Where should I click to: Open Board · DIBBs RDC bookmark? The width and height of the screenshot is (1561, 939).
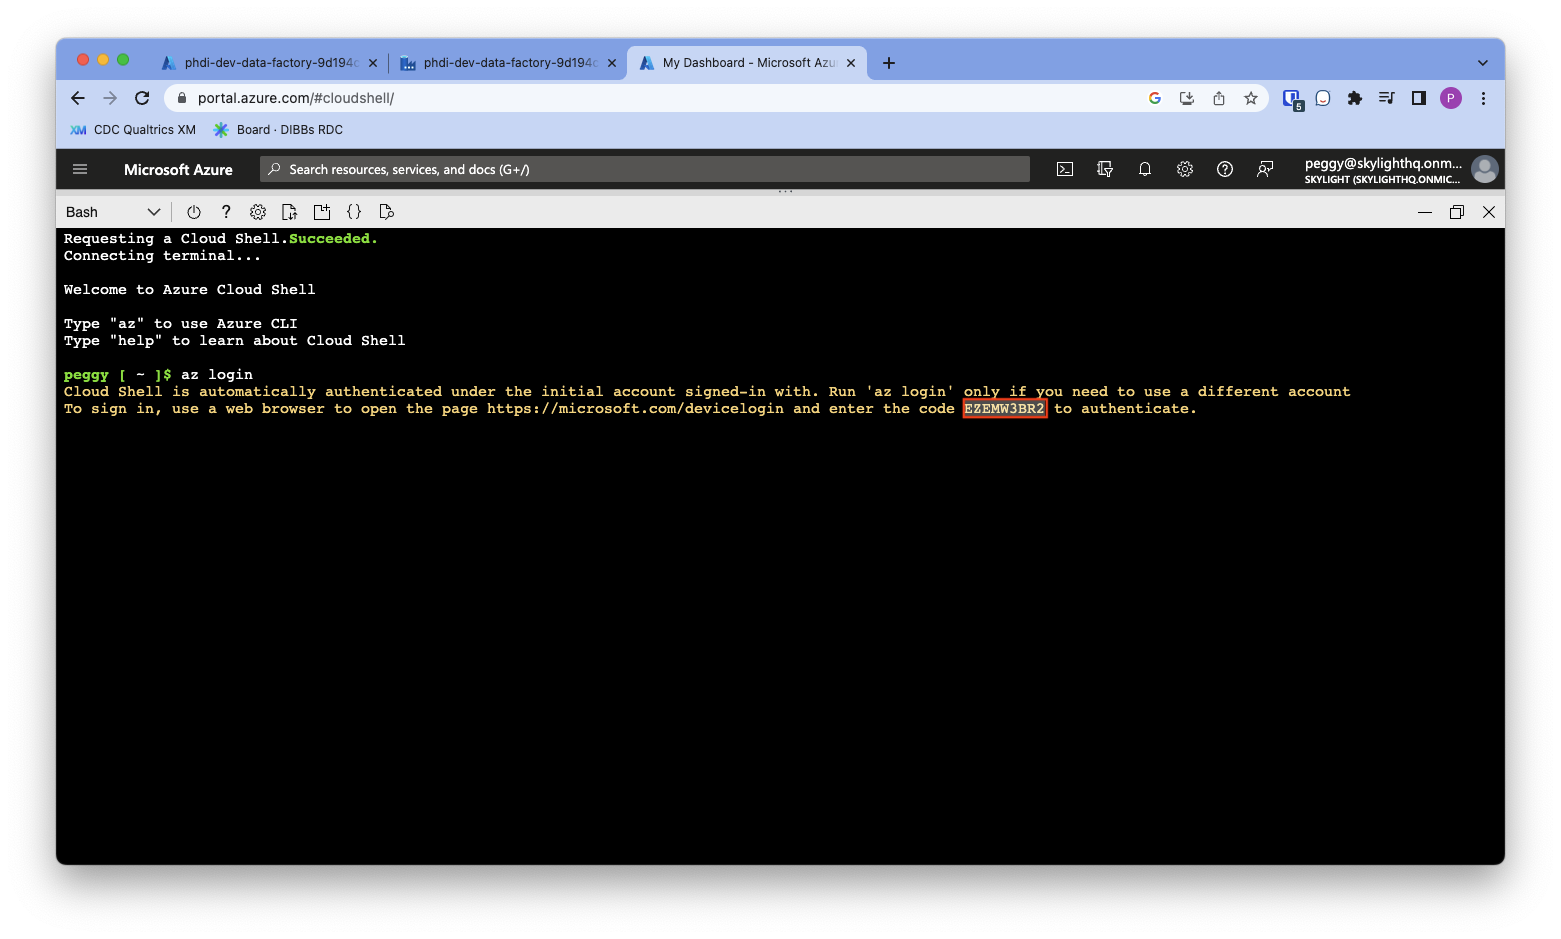(278, 130)
